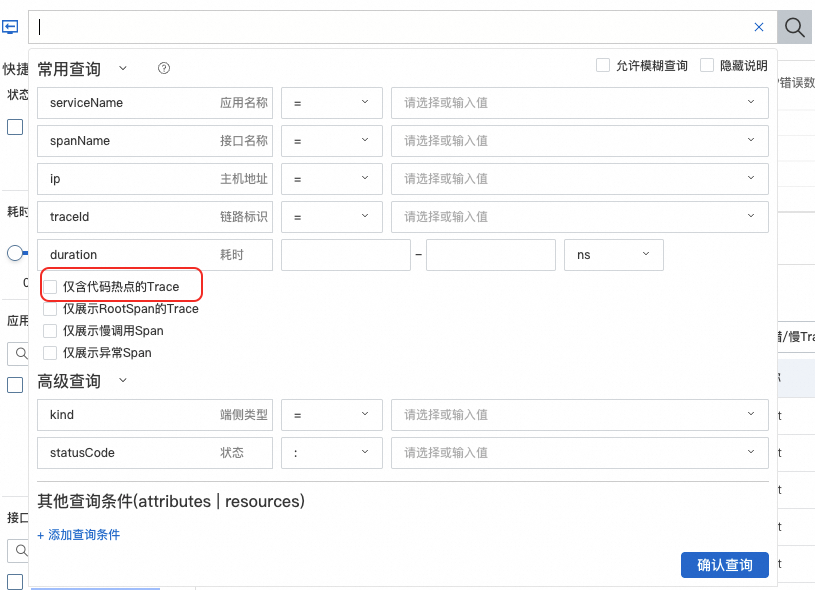Open the help question mark icon beside 常用查询
The height and width of the screenshot is (590, 815).
point(164,68)
